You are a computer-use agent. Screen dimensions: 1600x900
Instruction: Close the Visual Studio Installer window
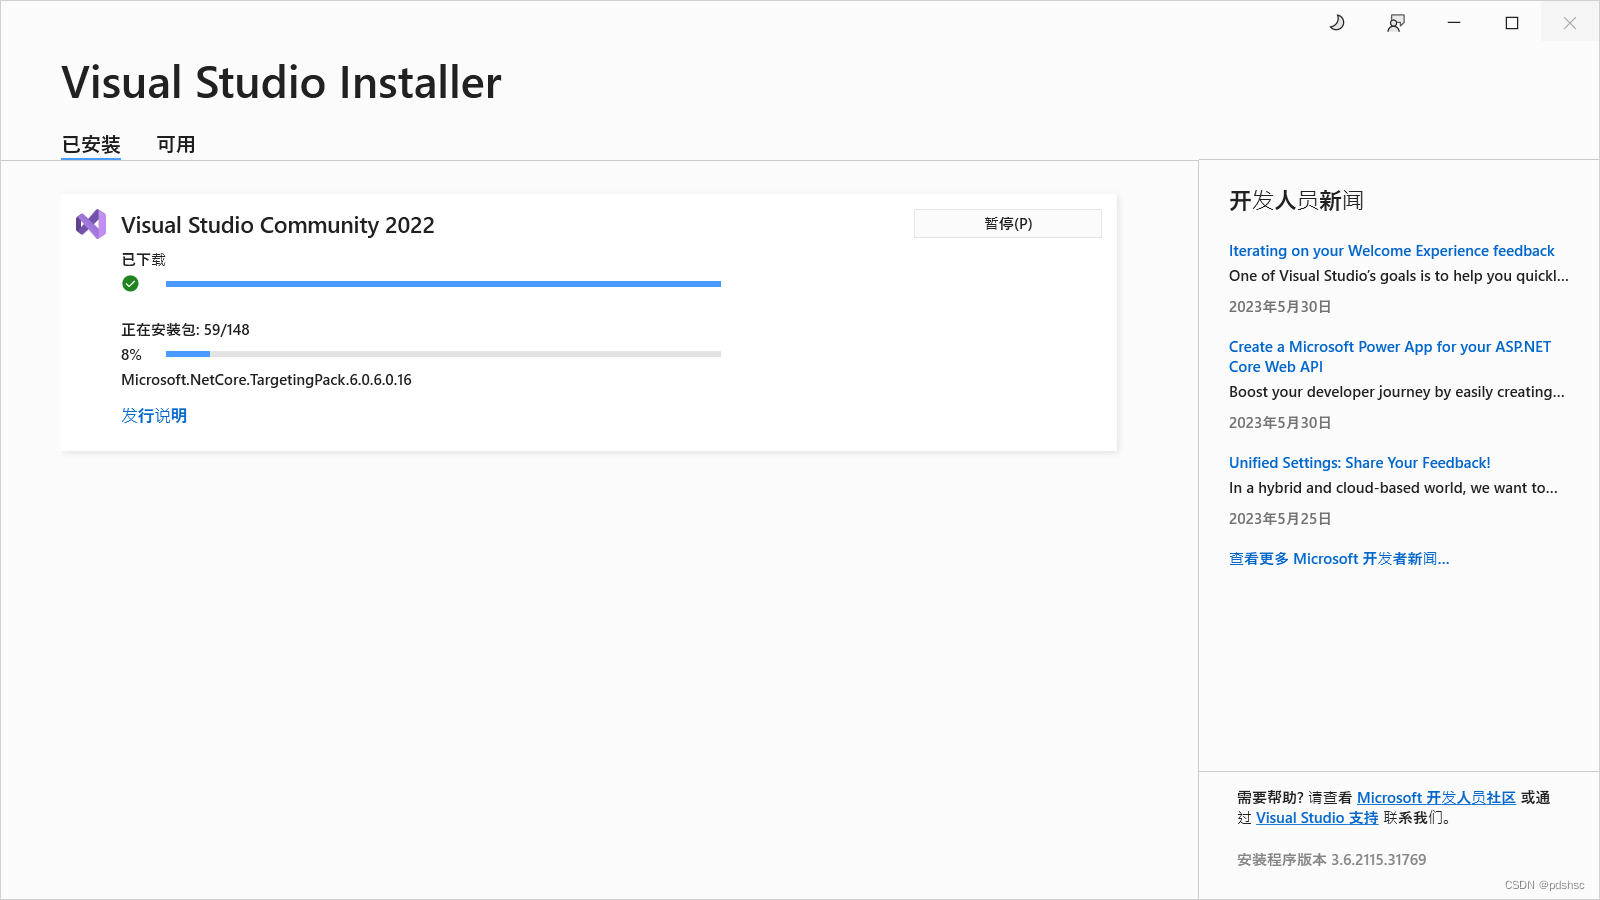(1570, 22)
